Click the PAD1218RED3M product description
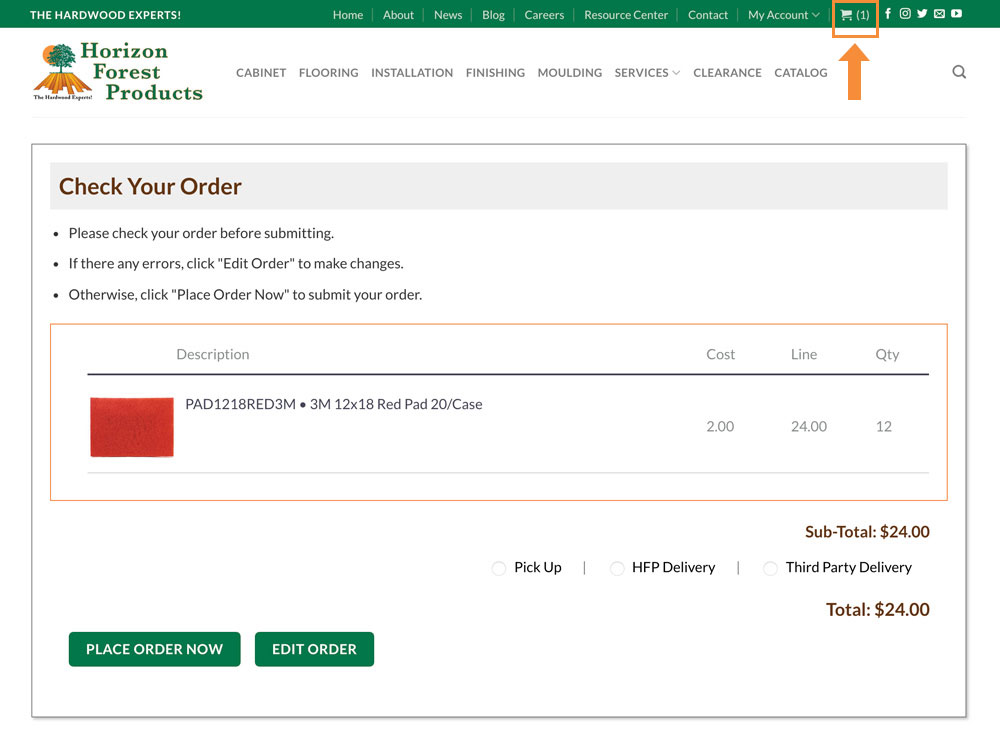 point(334,404)
